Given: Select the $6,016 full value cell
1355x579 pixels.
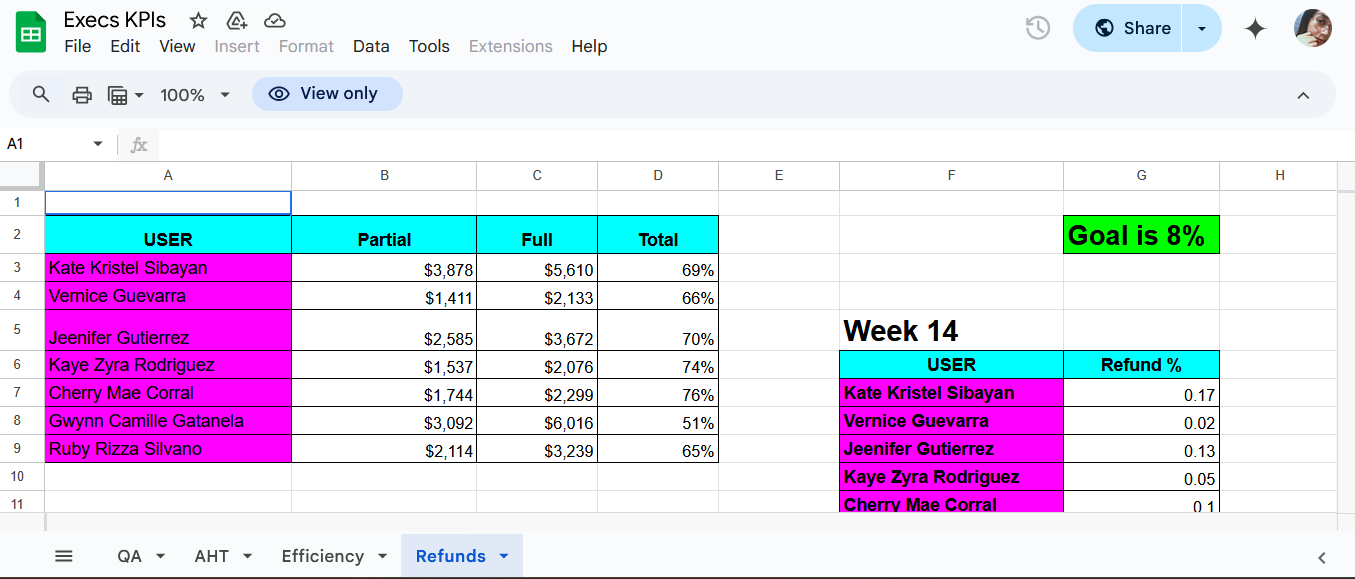Looking at the screenshot, I should coord(537,421).
